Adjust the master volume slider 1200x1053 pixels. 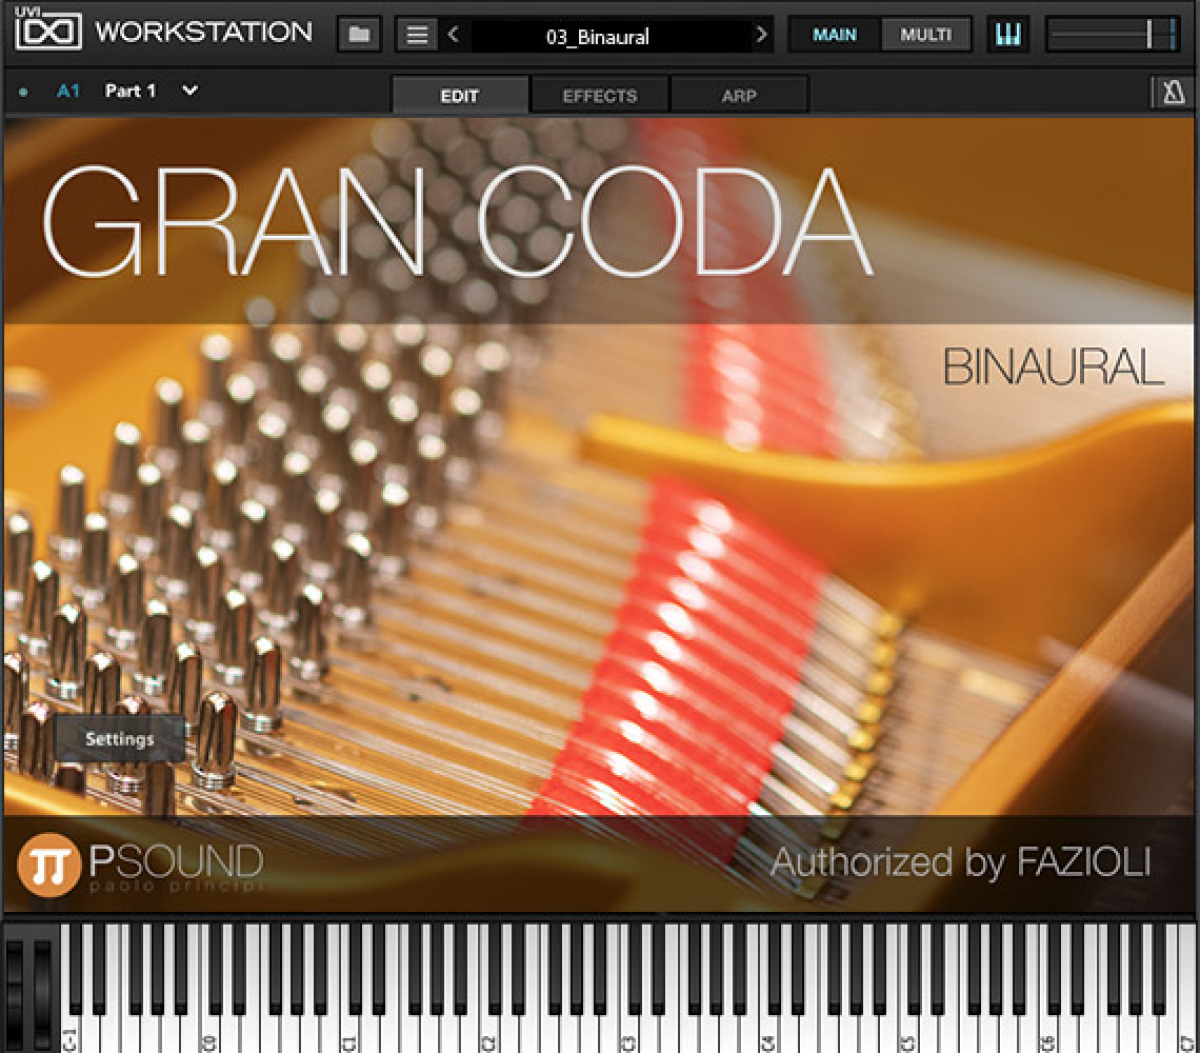point(1113,35)
